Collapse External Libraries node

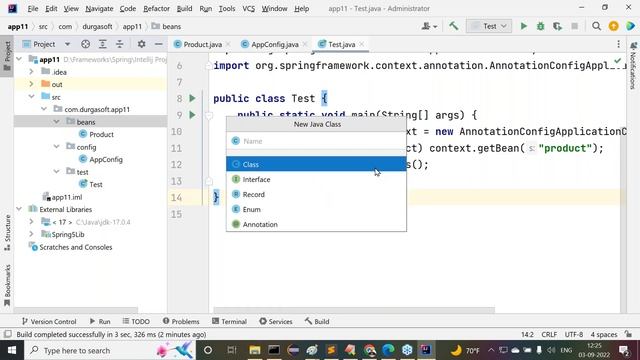tap(19, 209)
